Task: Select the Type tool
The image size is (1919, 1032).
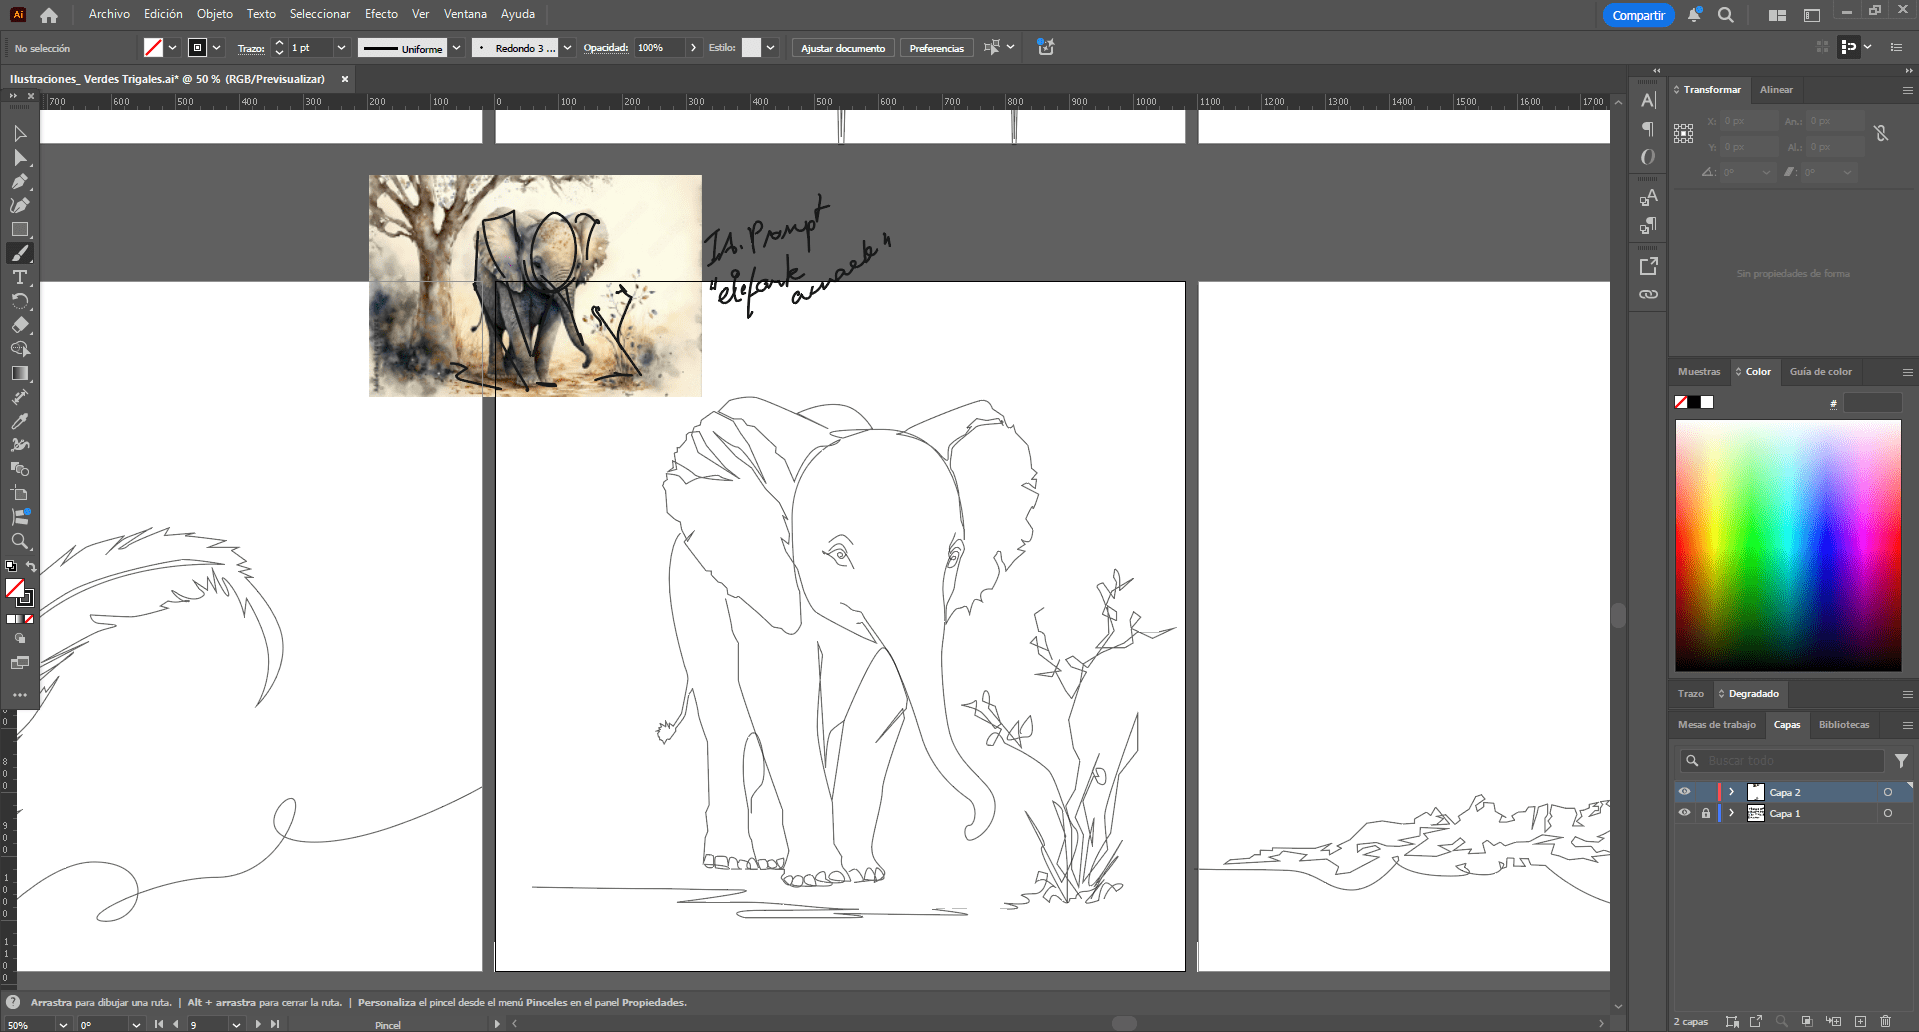Action: tap(20, 277)
